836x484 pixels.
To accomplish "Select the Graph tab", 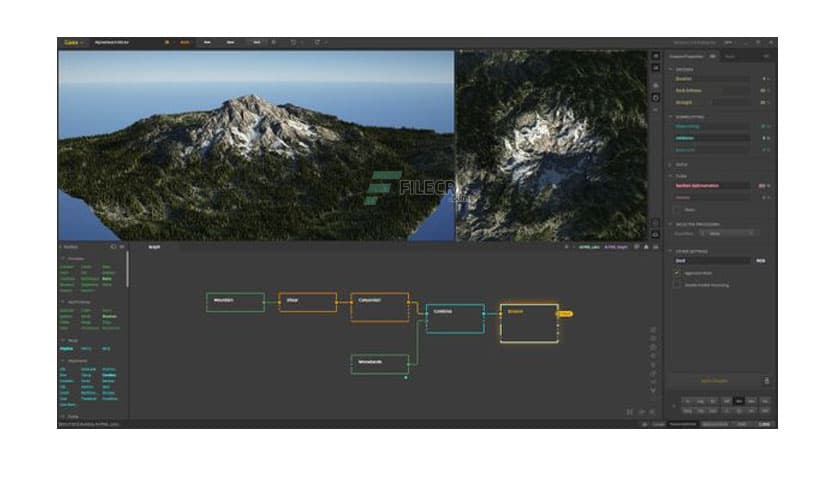I will coord(154,246).
